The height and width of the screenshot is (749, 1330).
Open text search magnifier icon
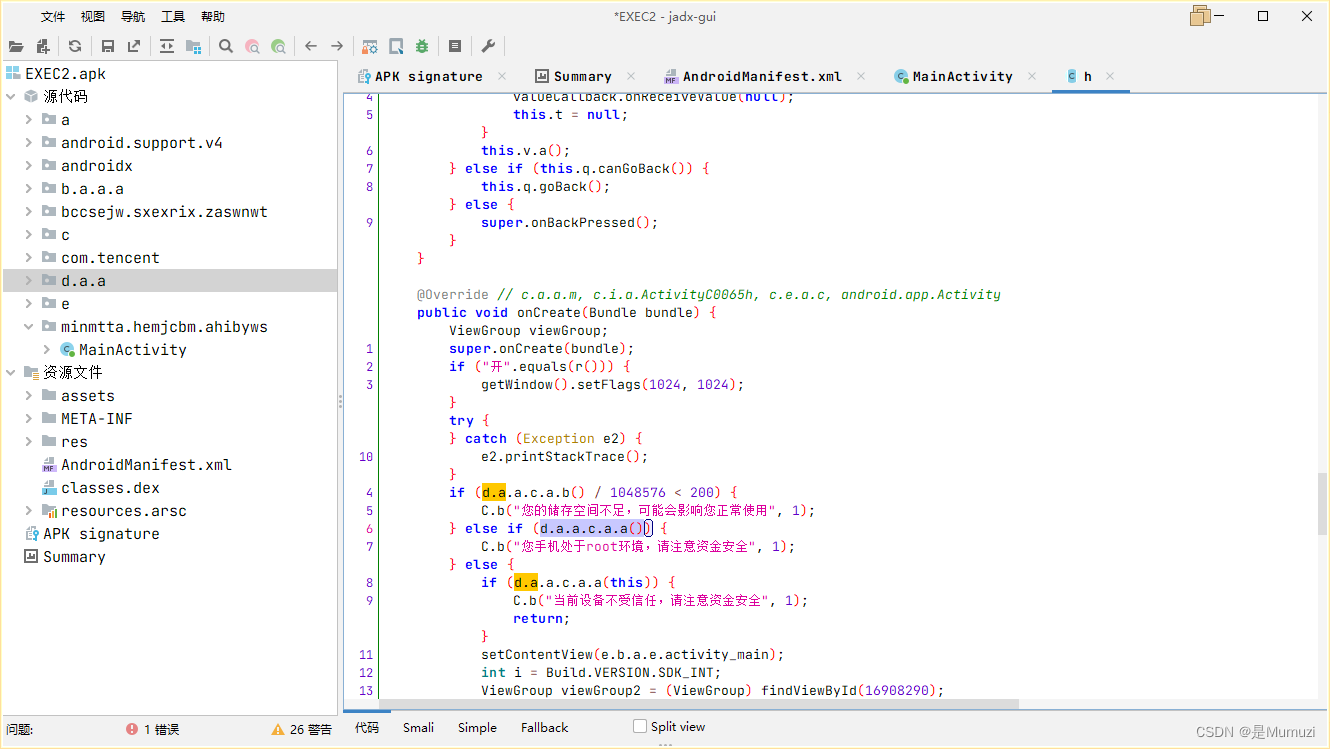click(x=226, y=46)
